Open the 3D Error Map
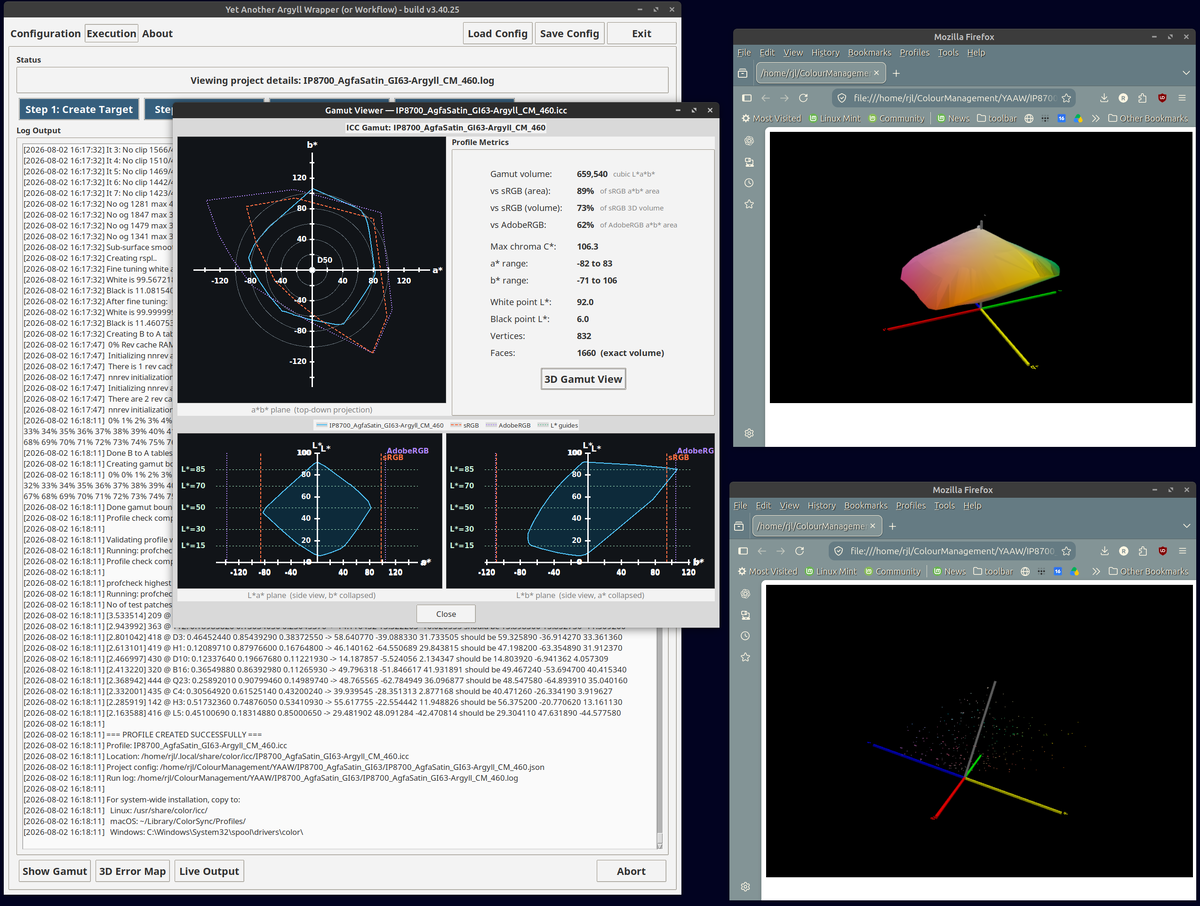Image resolution: width=1200 pixels, height=906 pixels. point(133,871)
